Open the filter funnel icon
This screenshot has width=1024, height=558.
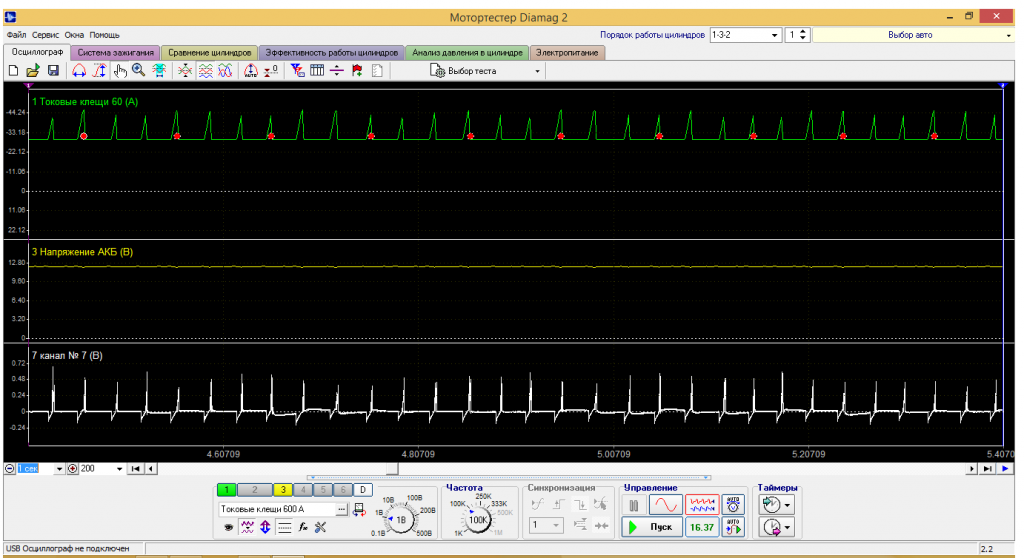coord(297,71)
